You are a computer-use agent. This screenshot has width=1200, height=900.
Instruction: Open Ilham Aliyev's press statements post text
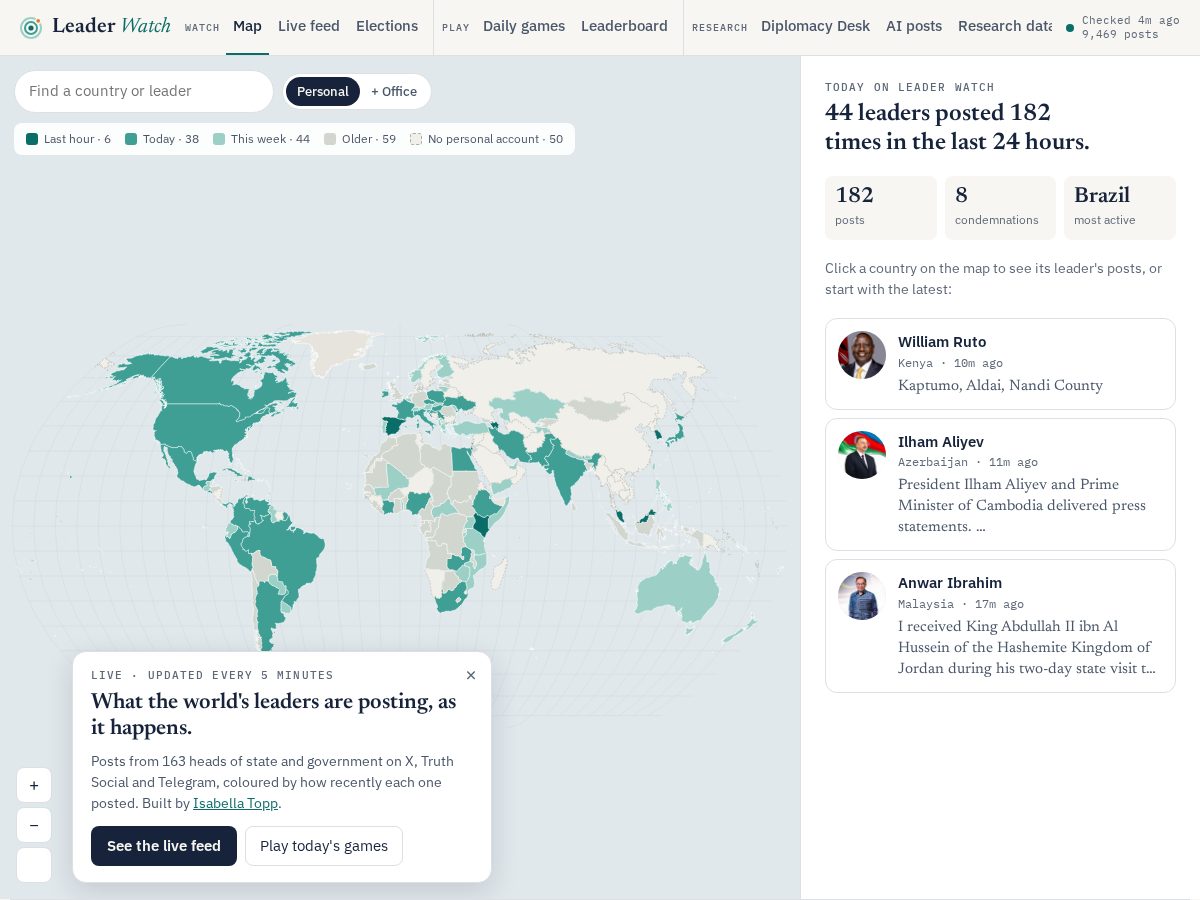pyautogui.click(x=1022, y=506)
